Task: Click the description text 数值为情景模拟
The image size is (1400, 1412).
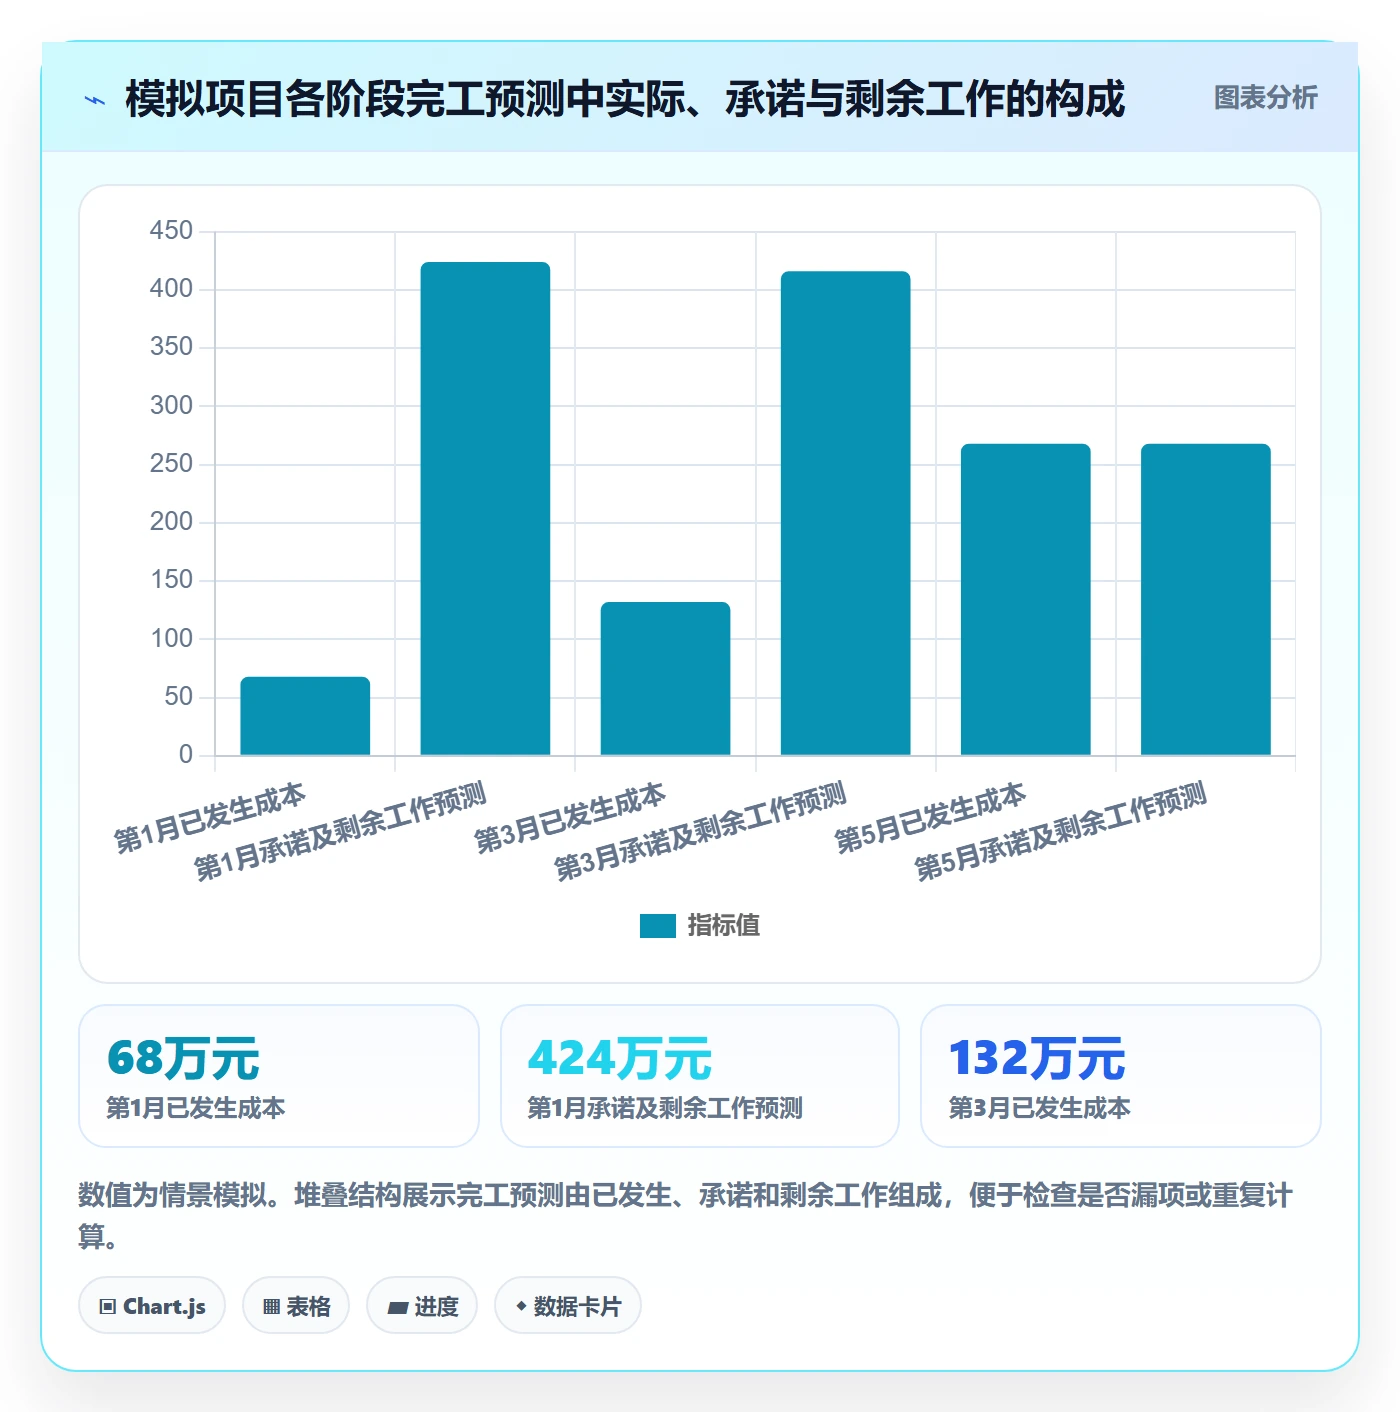Action: (173, 1195)
